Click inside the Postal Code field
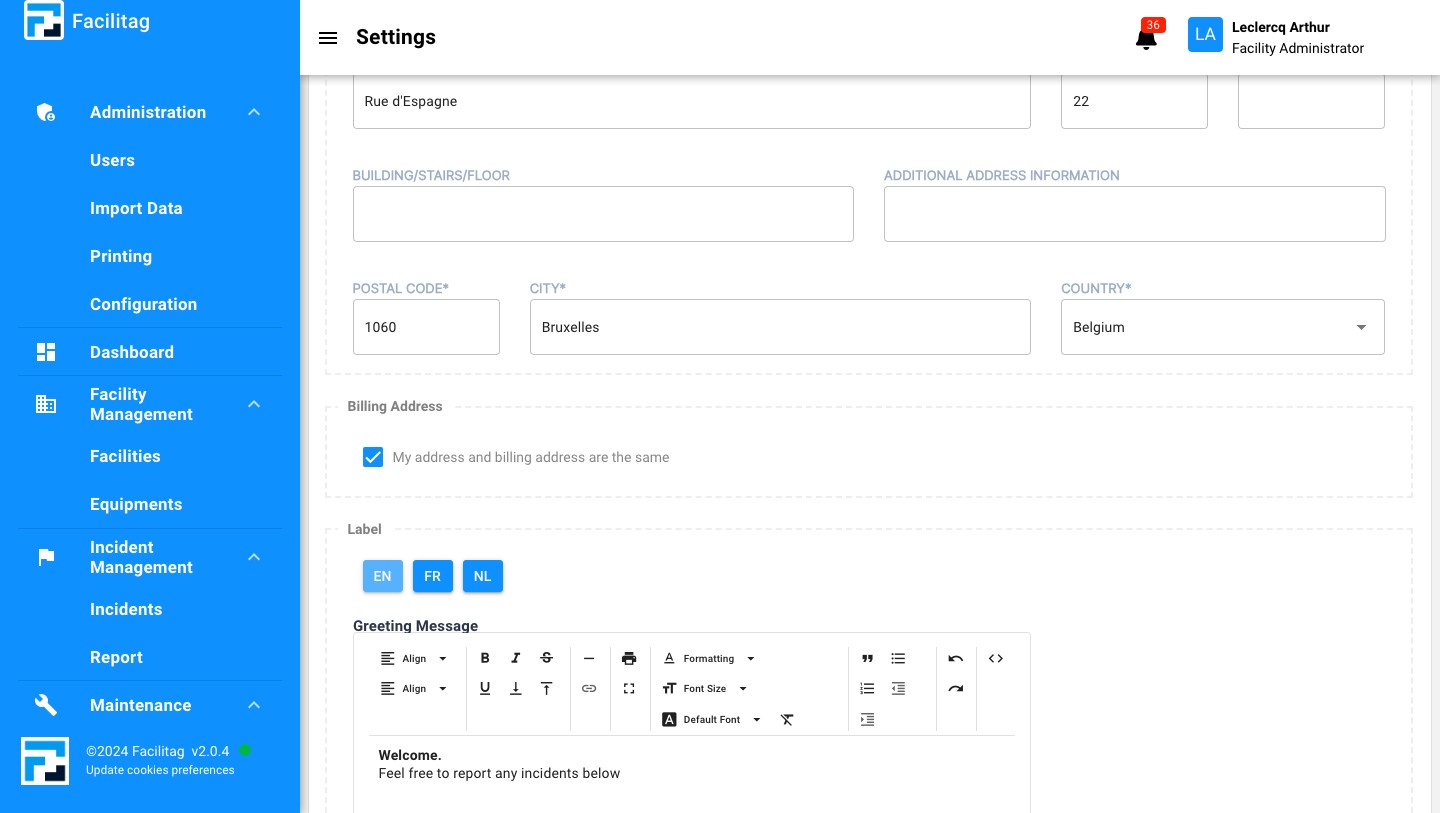This screenshot has width=1440, height=813. coord(426,327)
